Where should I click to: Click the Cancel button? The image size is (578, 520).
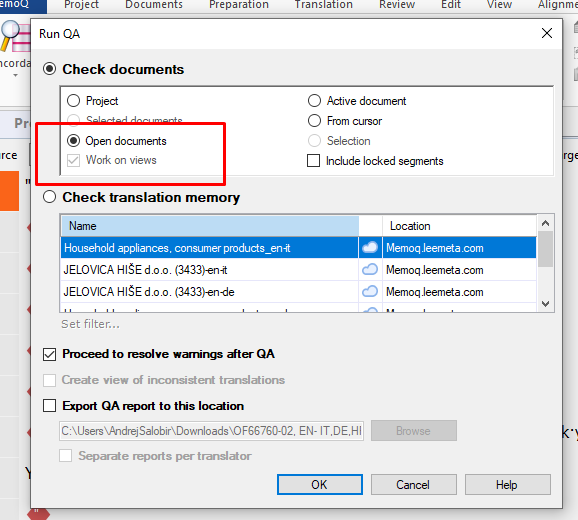[x=414, y=485]
